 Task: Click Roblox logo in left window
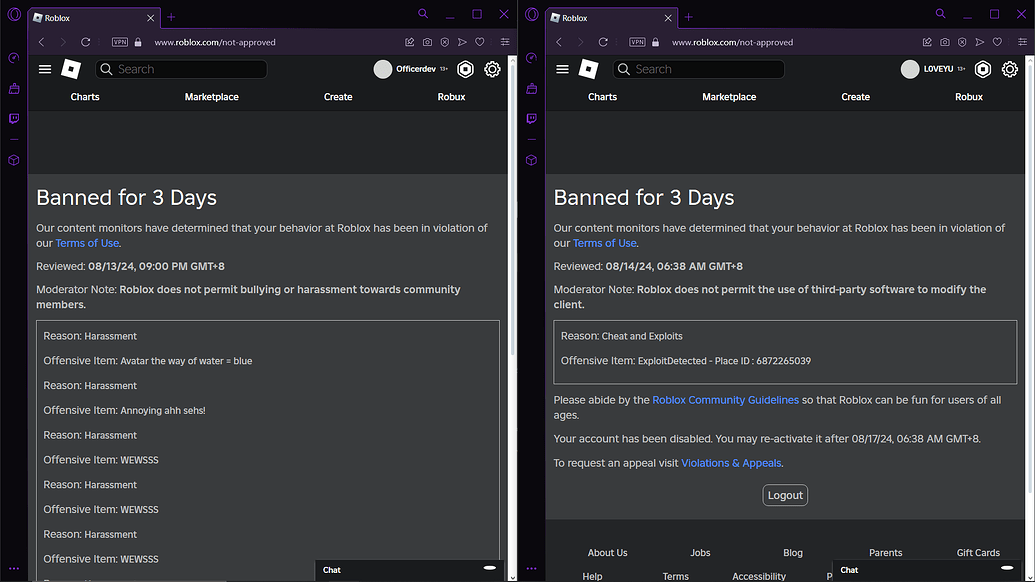pyautogui.click(x=71, y=69)
